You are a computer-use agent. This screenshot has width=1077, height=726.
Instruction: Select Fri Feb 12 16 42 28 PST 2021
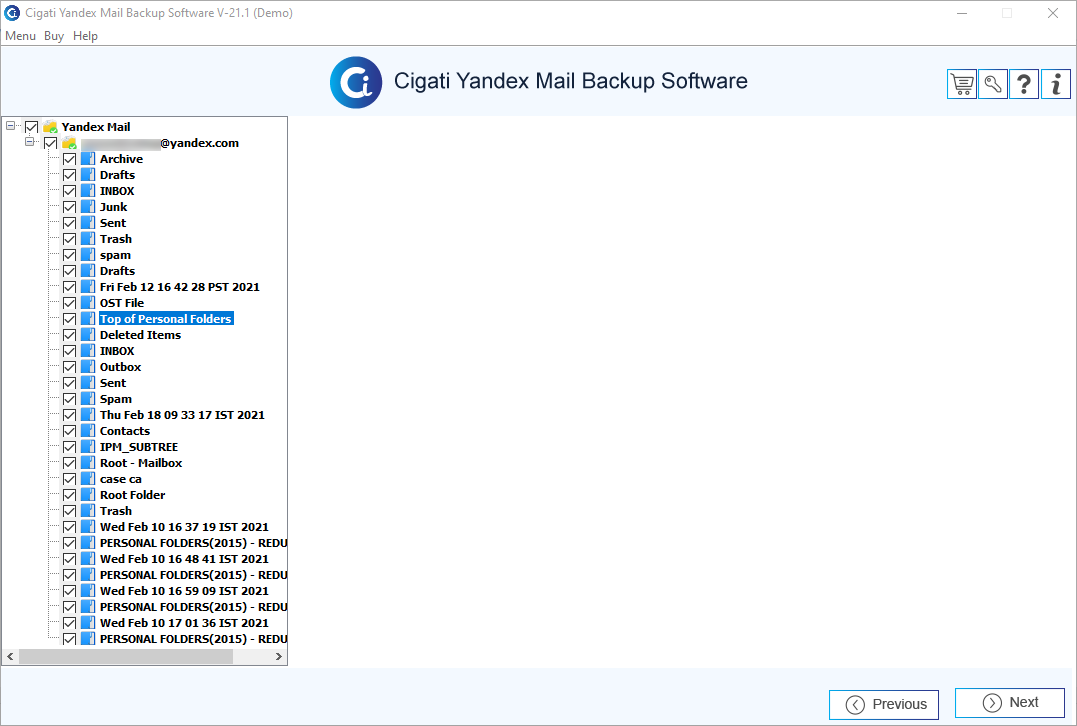point(180,287)
